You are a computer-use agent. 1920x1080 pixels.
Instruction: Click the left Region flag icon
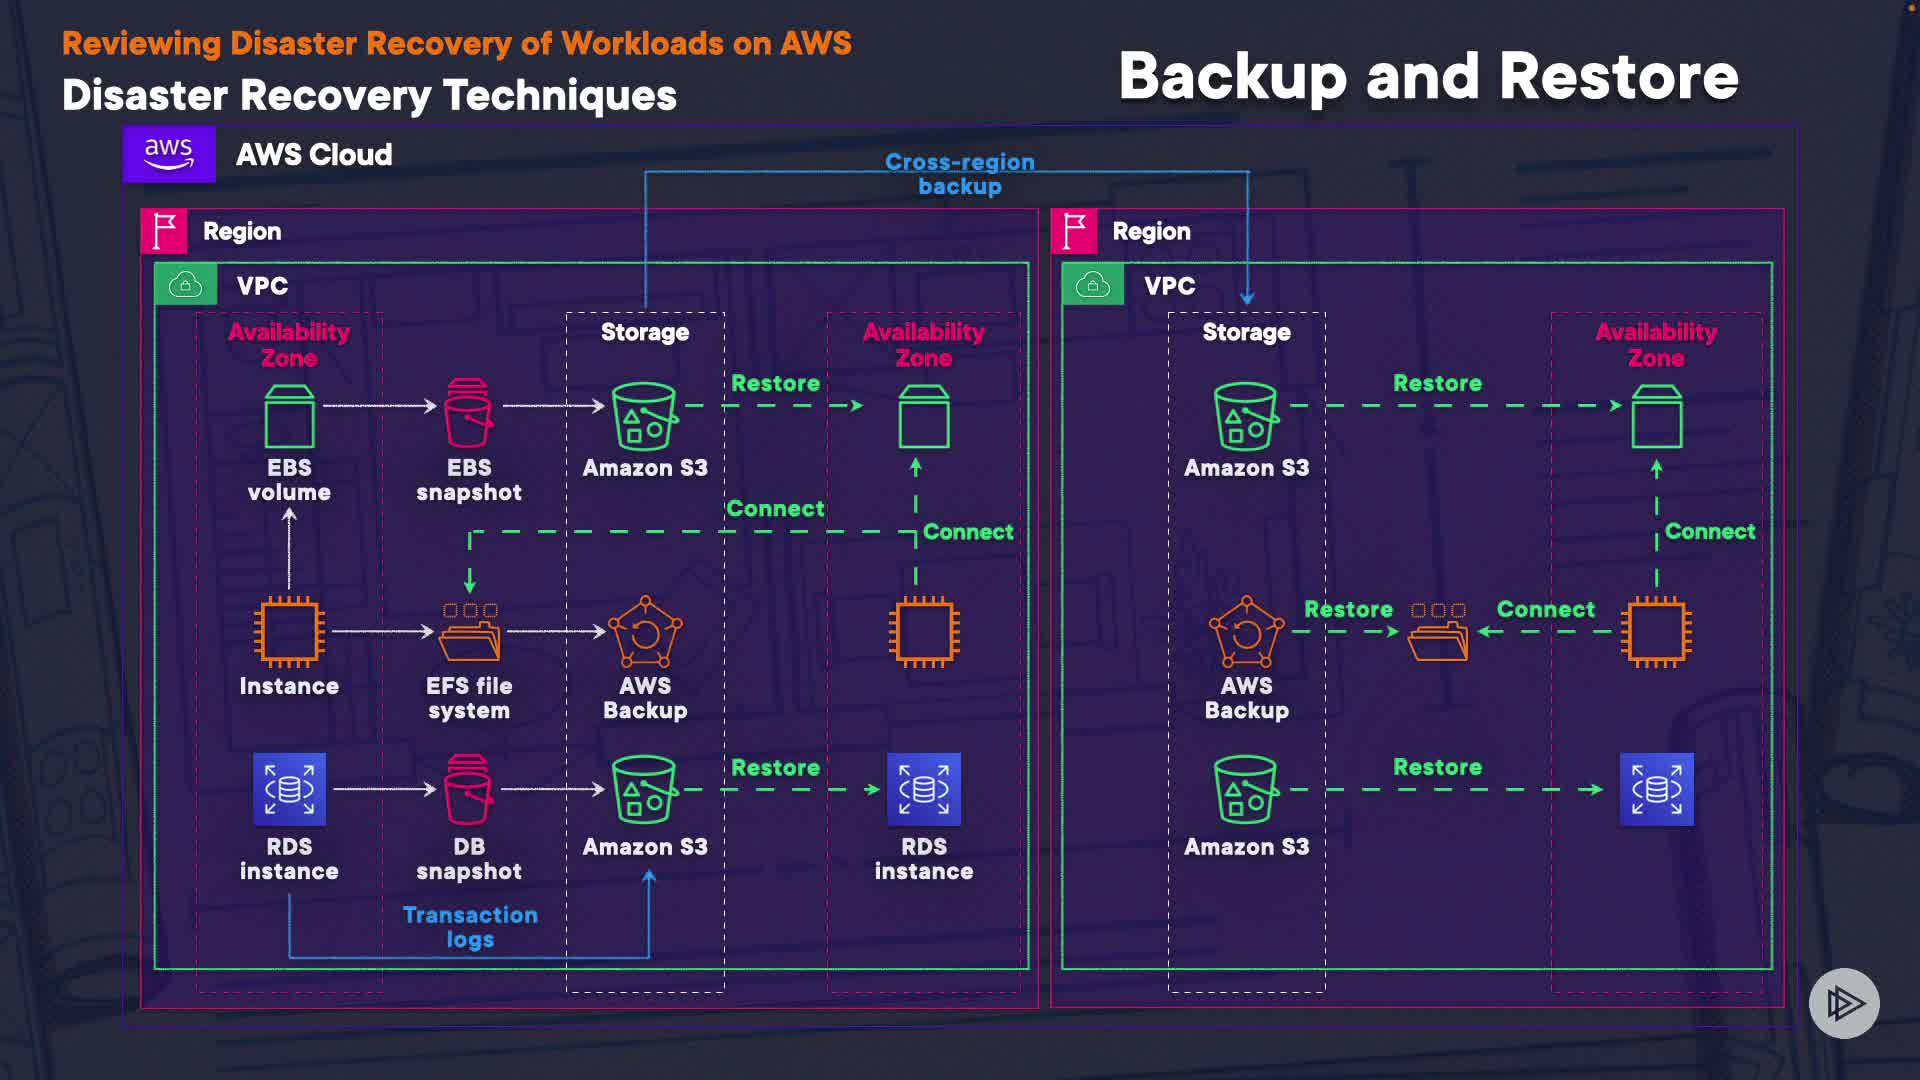click(164, 231)
